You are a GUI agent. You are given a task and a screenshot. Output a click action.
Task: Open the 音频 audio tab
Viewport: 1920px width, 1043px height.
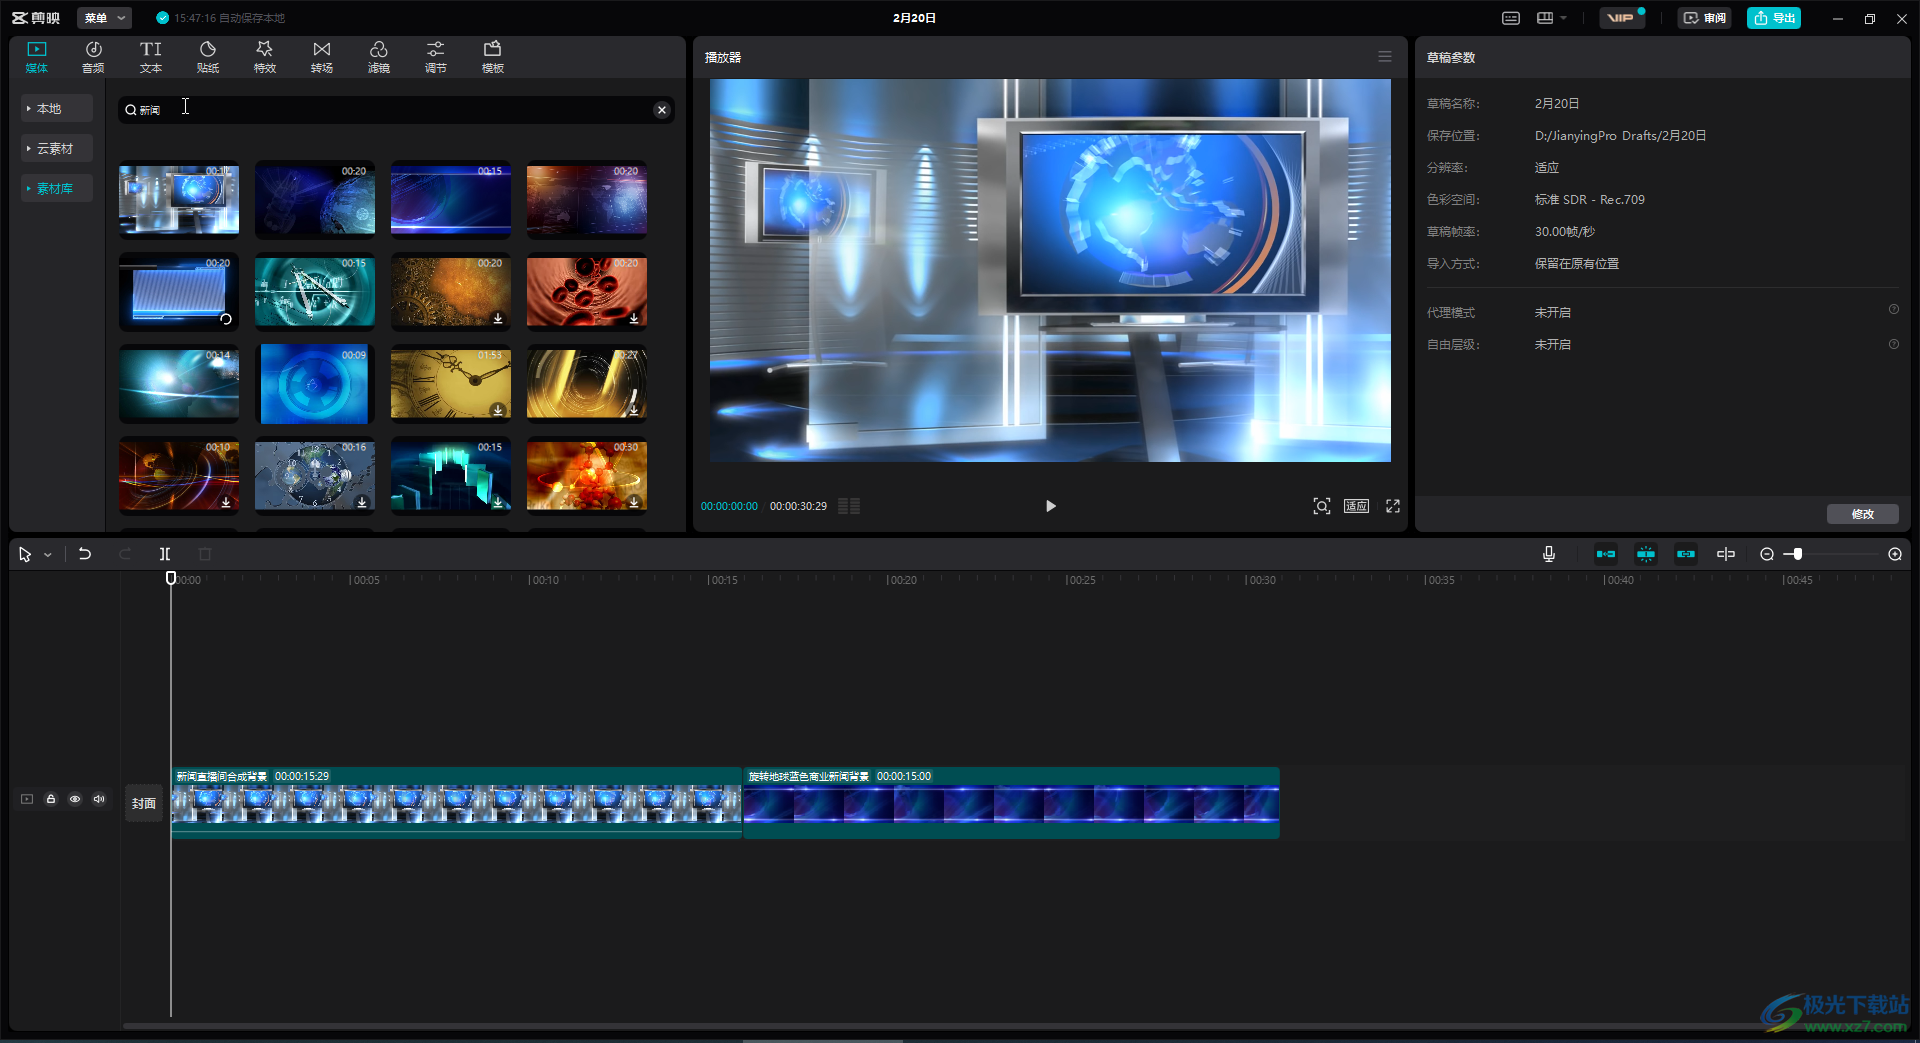pos(93,57)
